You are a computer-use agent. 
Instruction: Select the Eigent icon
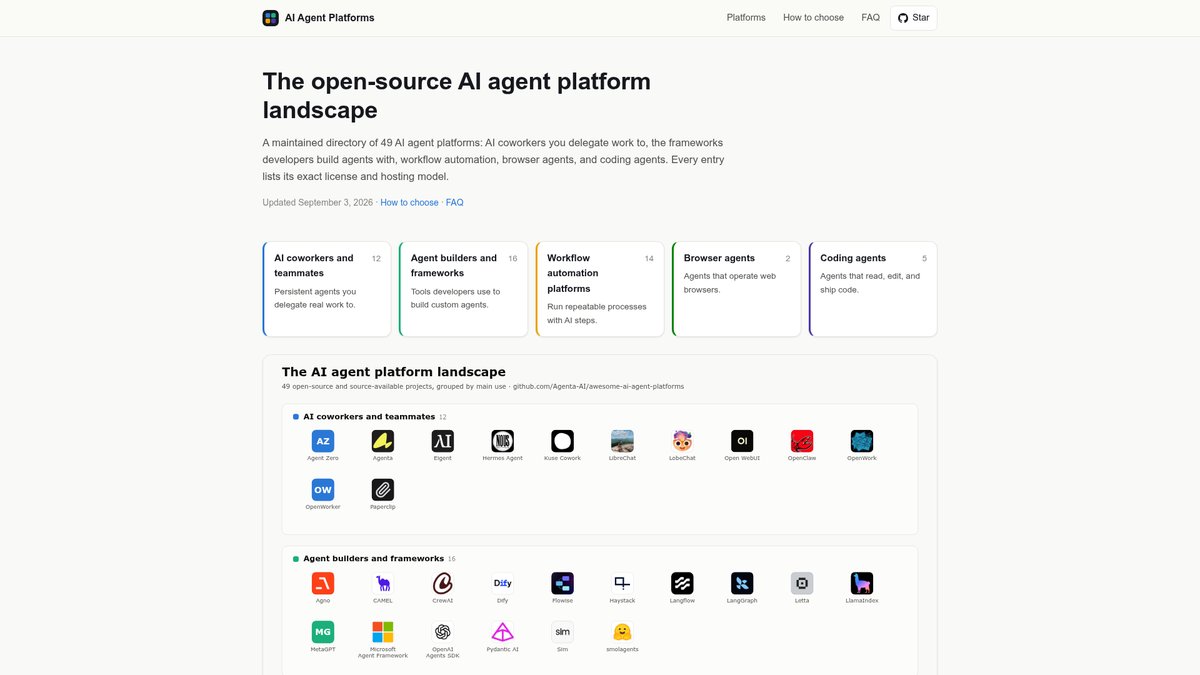point(443,441)
